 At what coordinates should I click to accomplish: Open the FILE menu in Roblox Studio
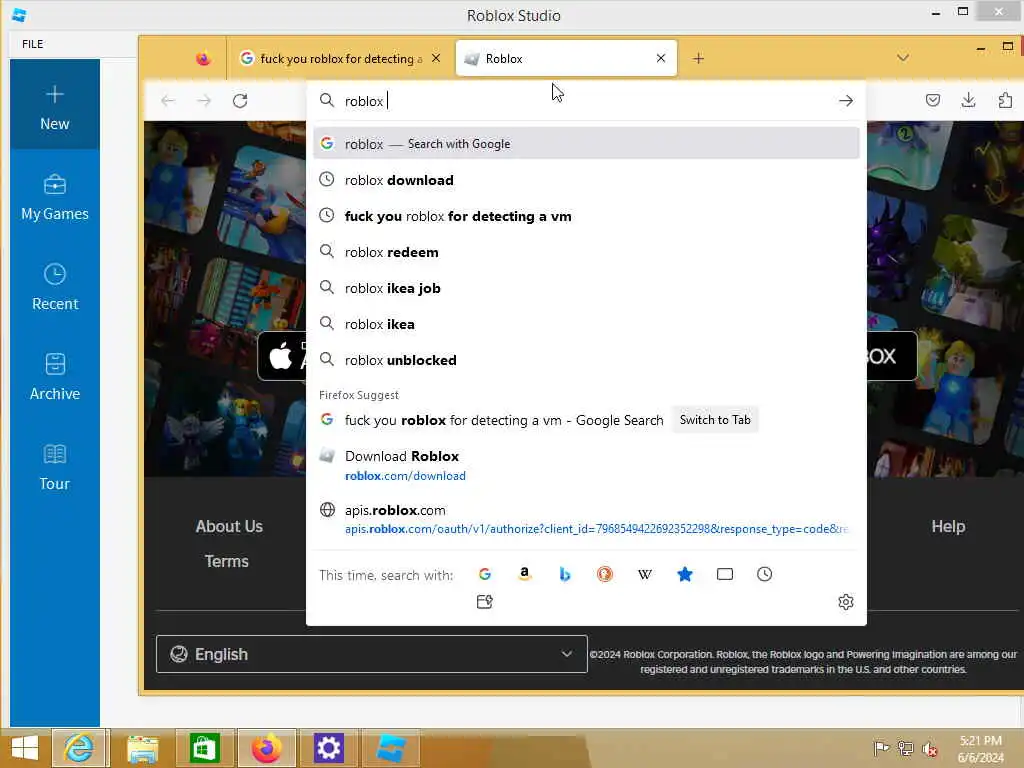click(x=33, y=44)
